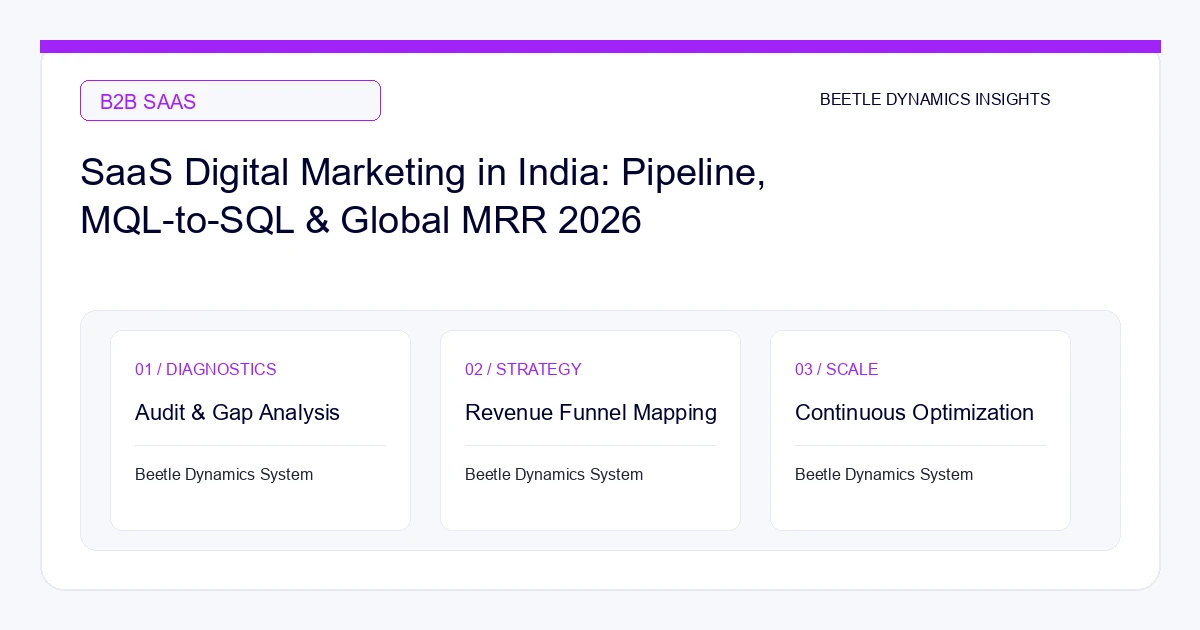Viewport: 1200px width, 630px height.
Task: Click the B2B SAAS category badge
Action: (230, 101)
